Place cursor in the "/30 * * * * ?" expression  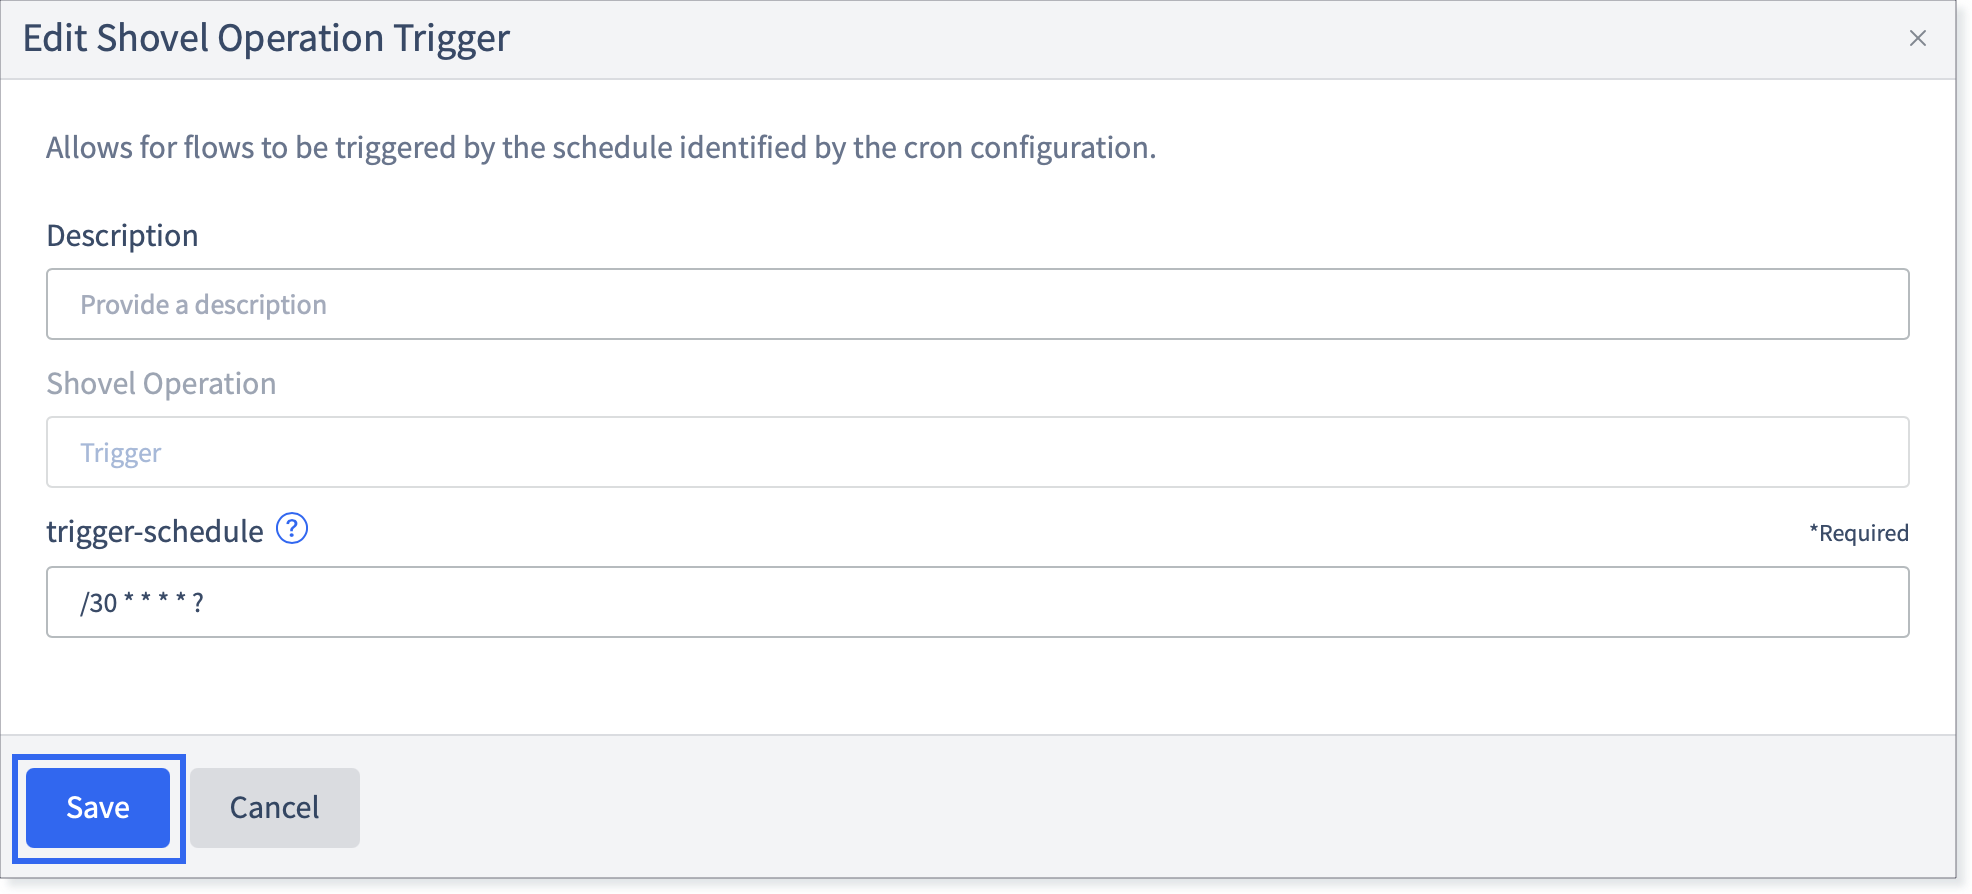pos(142,602)
